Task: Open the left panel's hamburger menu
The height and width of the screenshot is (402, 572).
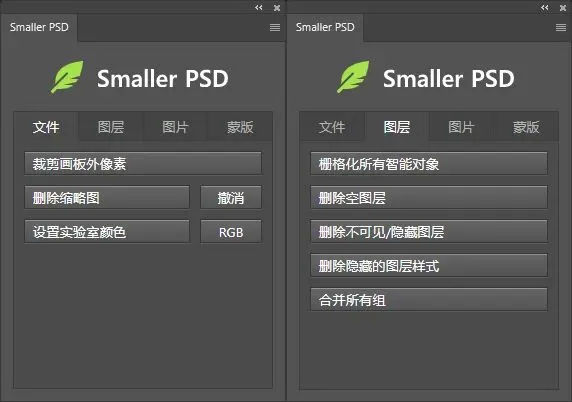Action: pyautogui.click(x=275, y=27)
